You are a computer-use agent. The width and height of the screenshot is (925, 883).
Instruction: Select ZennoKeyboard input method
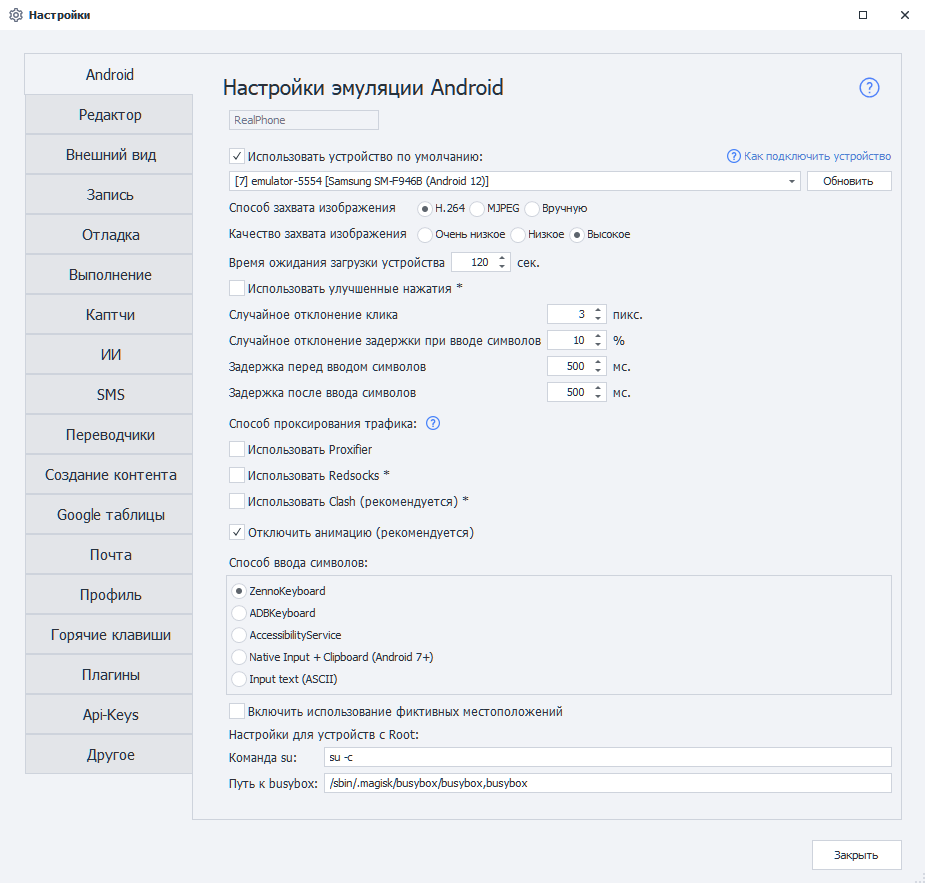click(x=239, y=591)
